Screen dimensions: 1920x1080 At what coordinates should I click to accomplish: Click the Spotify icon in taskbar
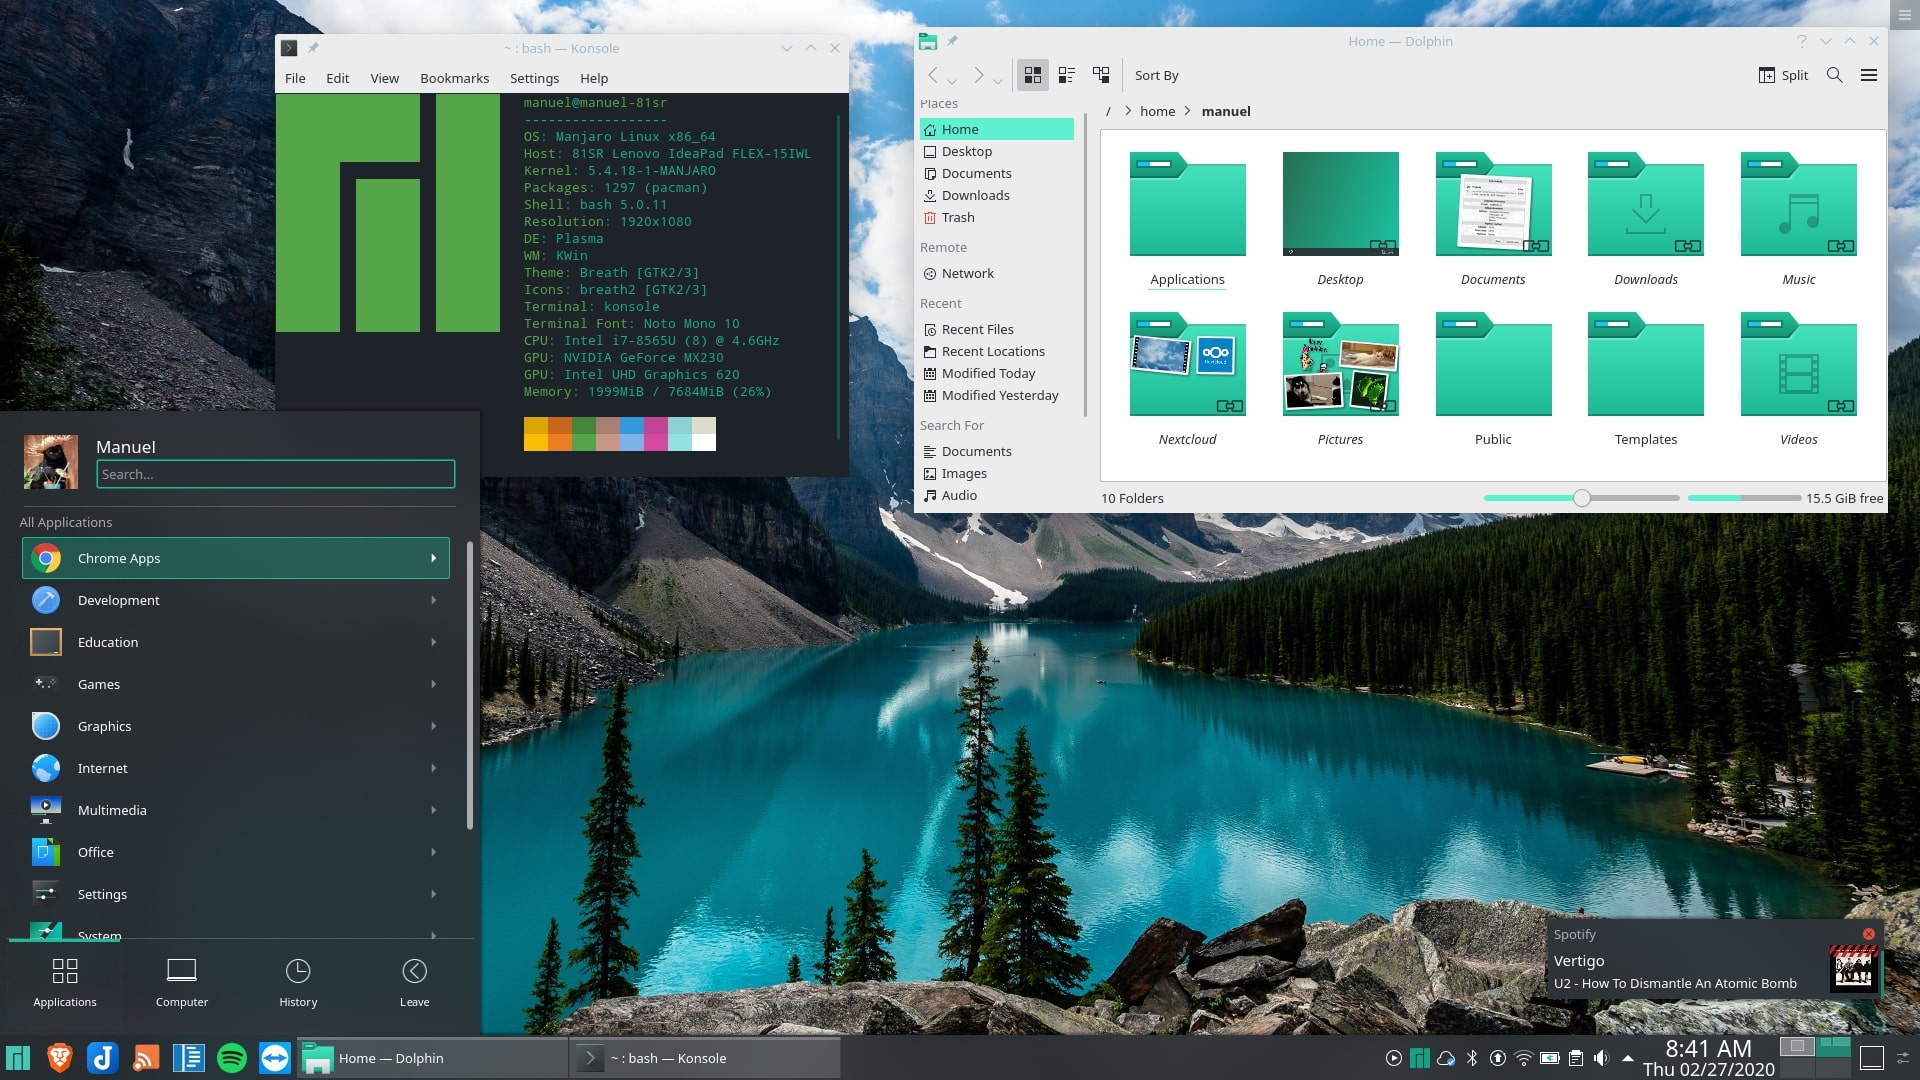click(x=232, y=1056)
